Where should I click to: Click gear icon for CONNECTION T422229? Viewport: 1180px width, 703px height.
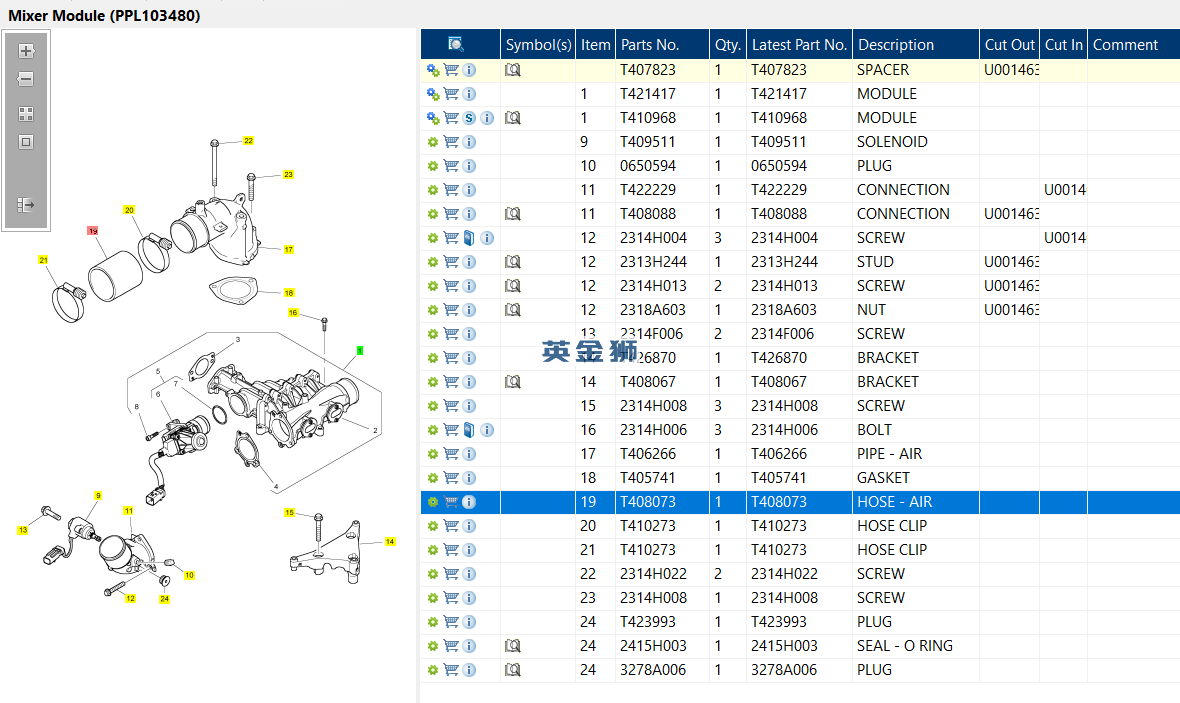[433, 190]
